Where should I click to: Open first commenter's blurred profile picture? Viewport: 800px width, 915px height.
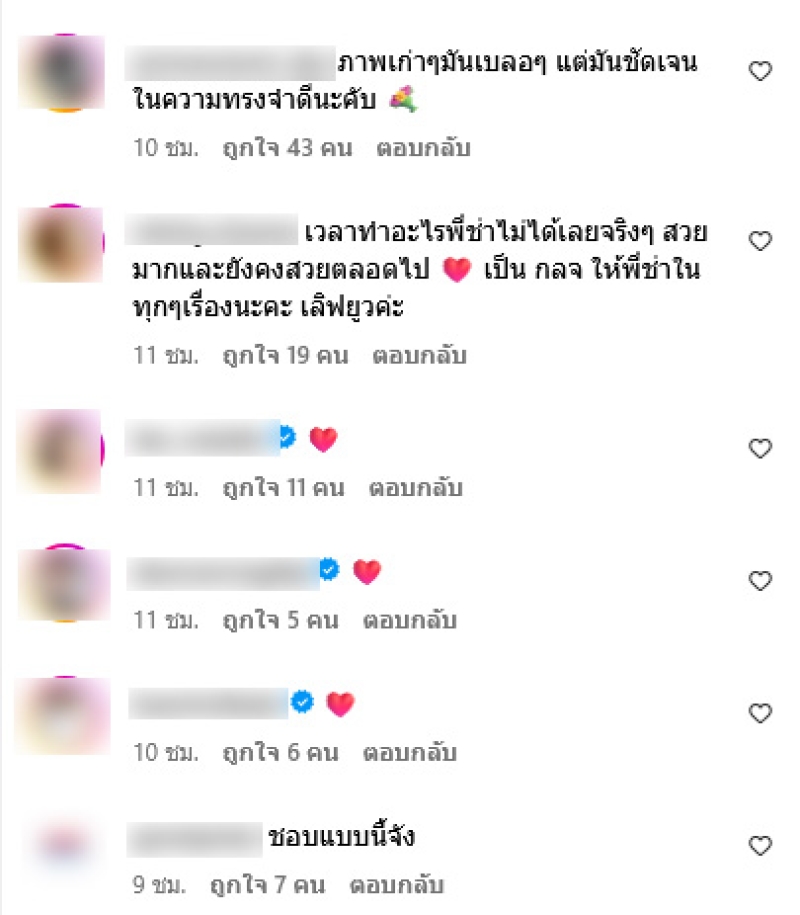(62, 72)
